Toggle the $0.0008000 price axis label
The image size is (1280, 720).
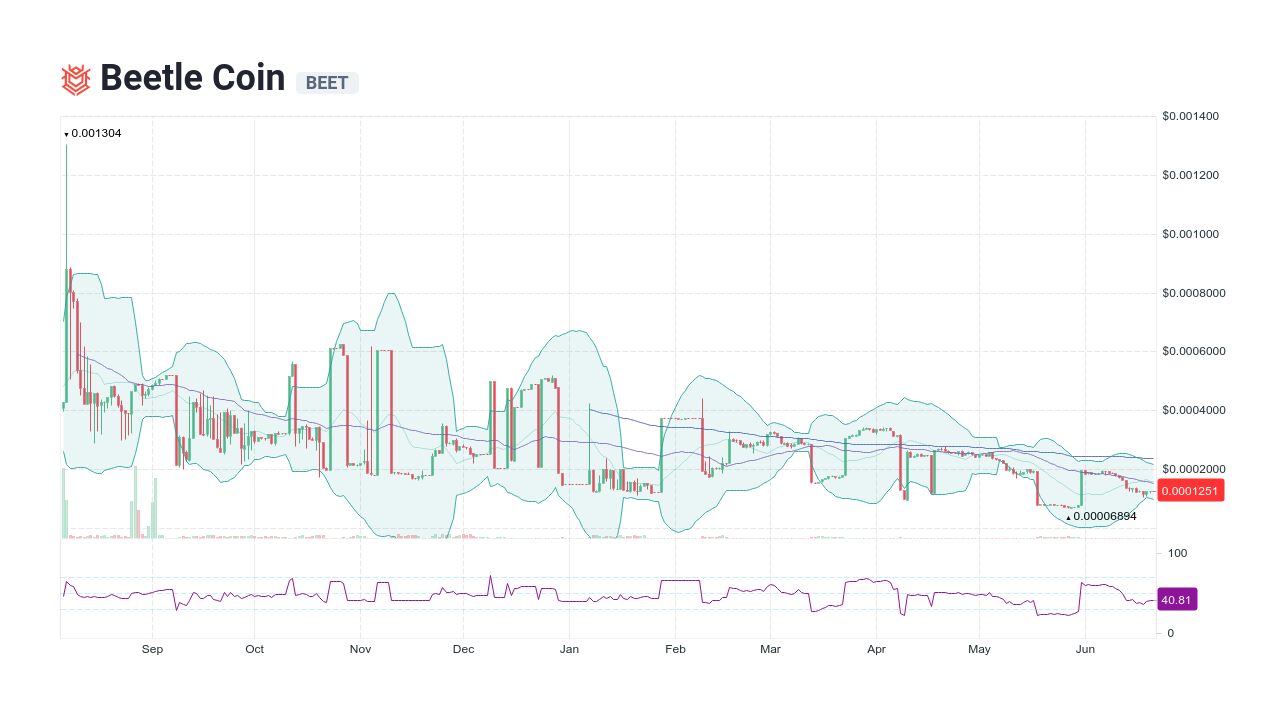tap(1192, 292)
